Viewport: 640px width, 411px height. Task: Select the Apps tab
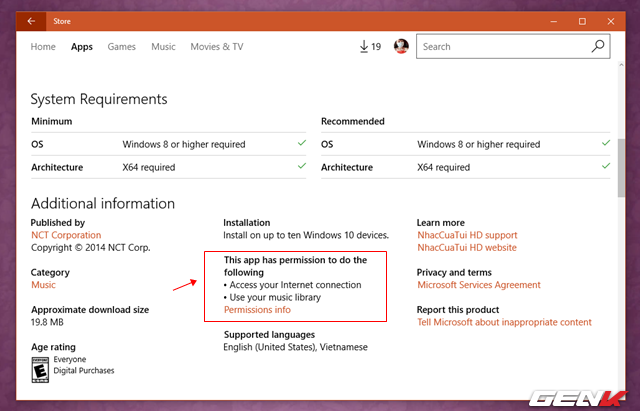(x=82, y=47)
